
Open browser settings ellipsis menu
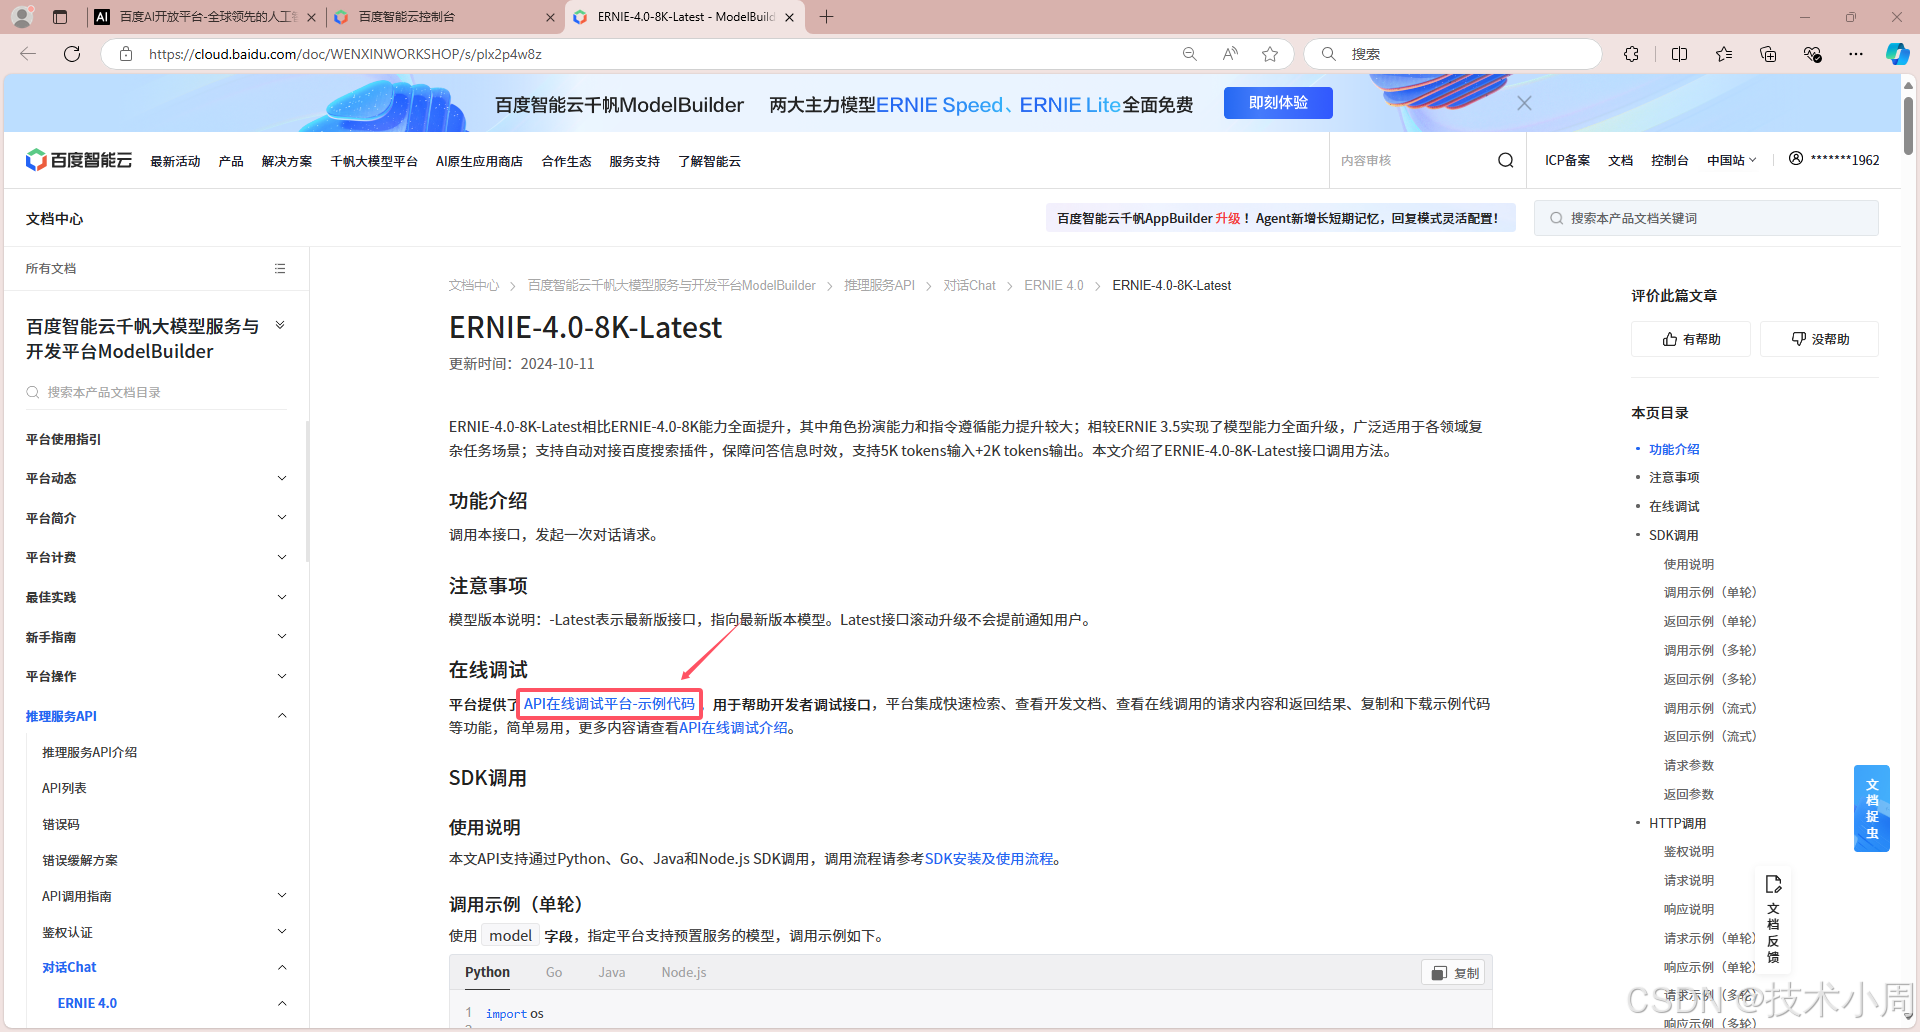[1856, 54]
